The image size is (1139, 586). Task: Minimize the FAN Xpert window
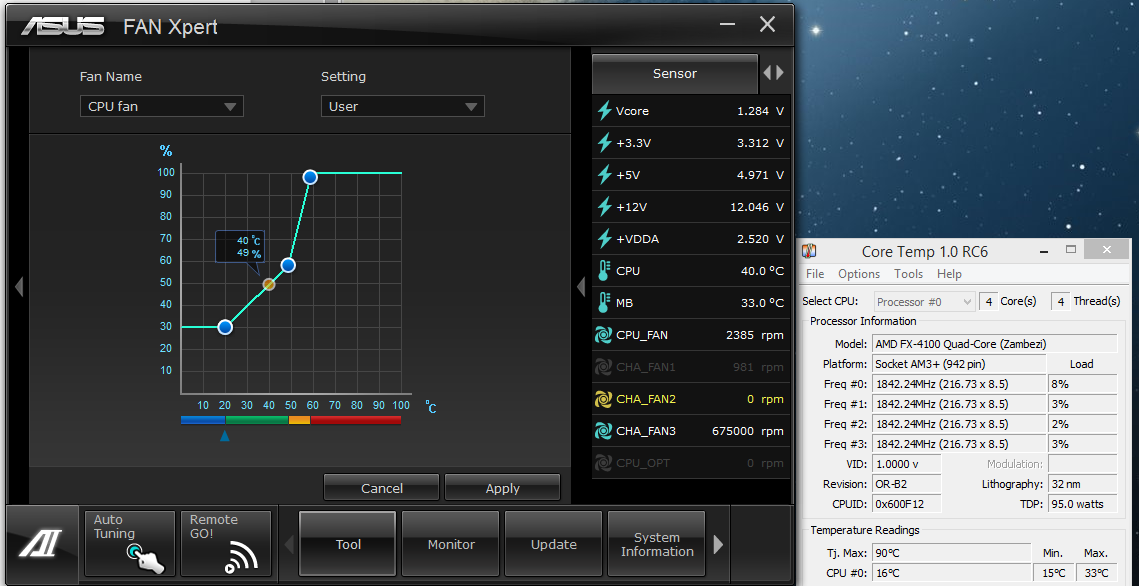tap(728, 25)
